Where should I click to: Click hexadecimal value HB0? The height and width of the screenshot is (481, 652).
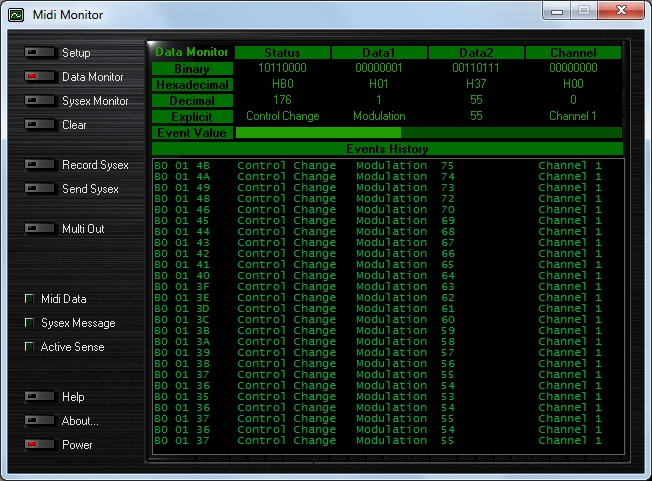coord(283,84)
